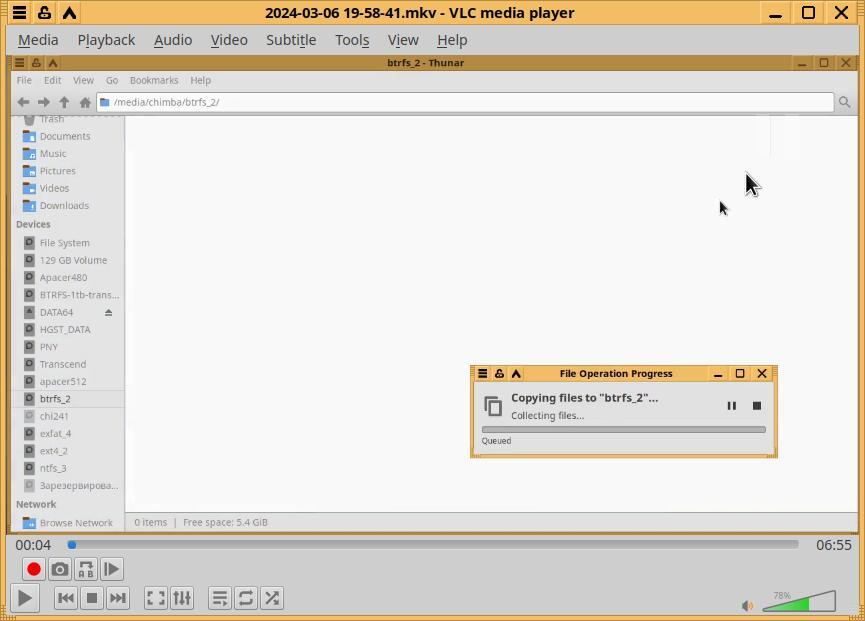Toggle A-B loop button in VLC
The image size is (865, 621).
pyautogui.click(x=86, y=569)
